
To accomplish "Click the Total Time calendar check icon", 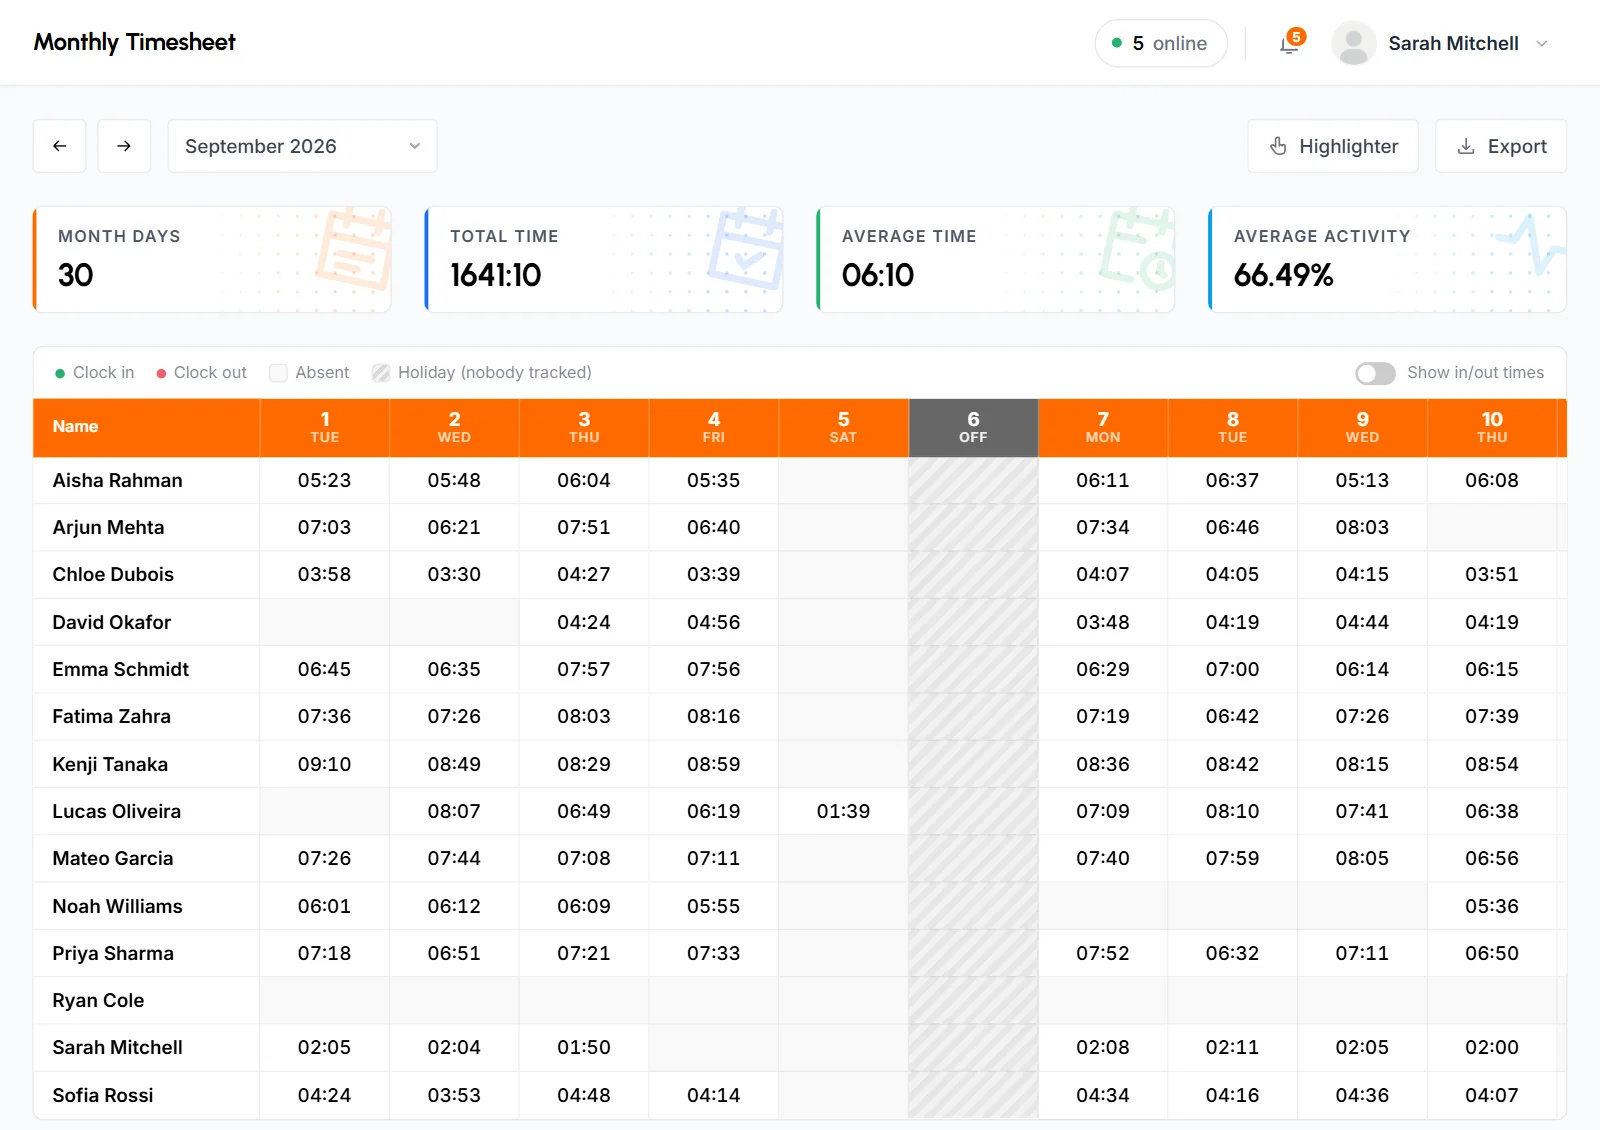I will [745, 249].
